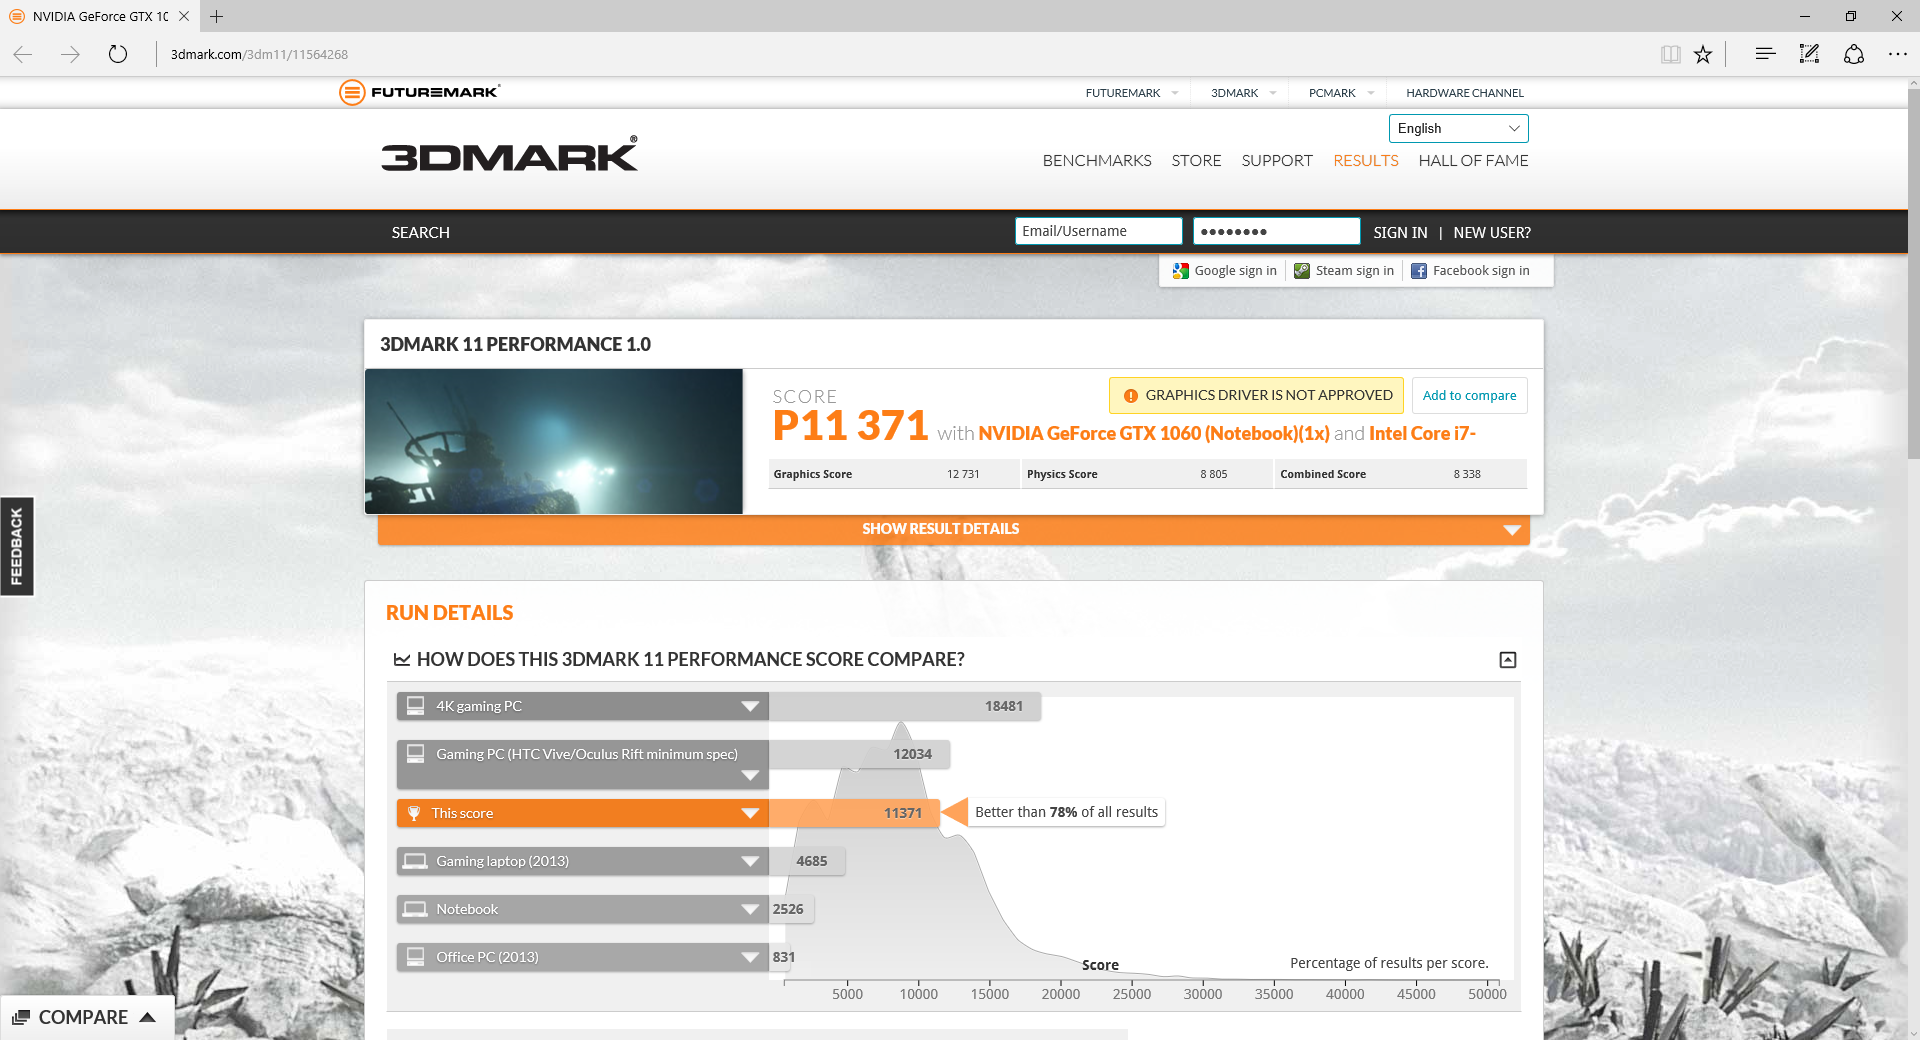Open the HALL OF FAME menu item
The width and height of the screenshot is (1920, 1040).
[x=1473, y=160]
